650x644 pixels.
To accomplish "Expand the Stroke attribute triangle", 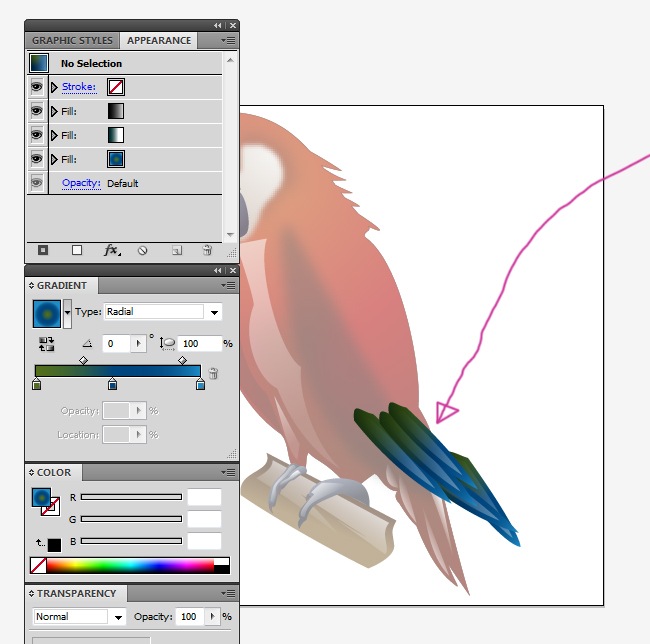I will coord(54,87).
